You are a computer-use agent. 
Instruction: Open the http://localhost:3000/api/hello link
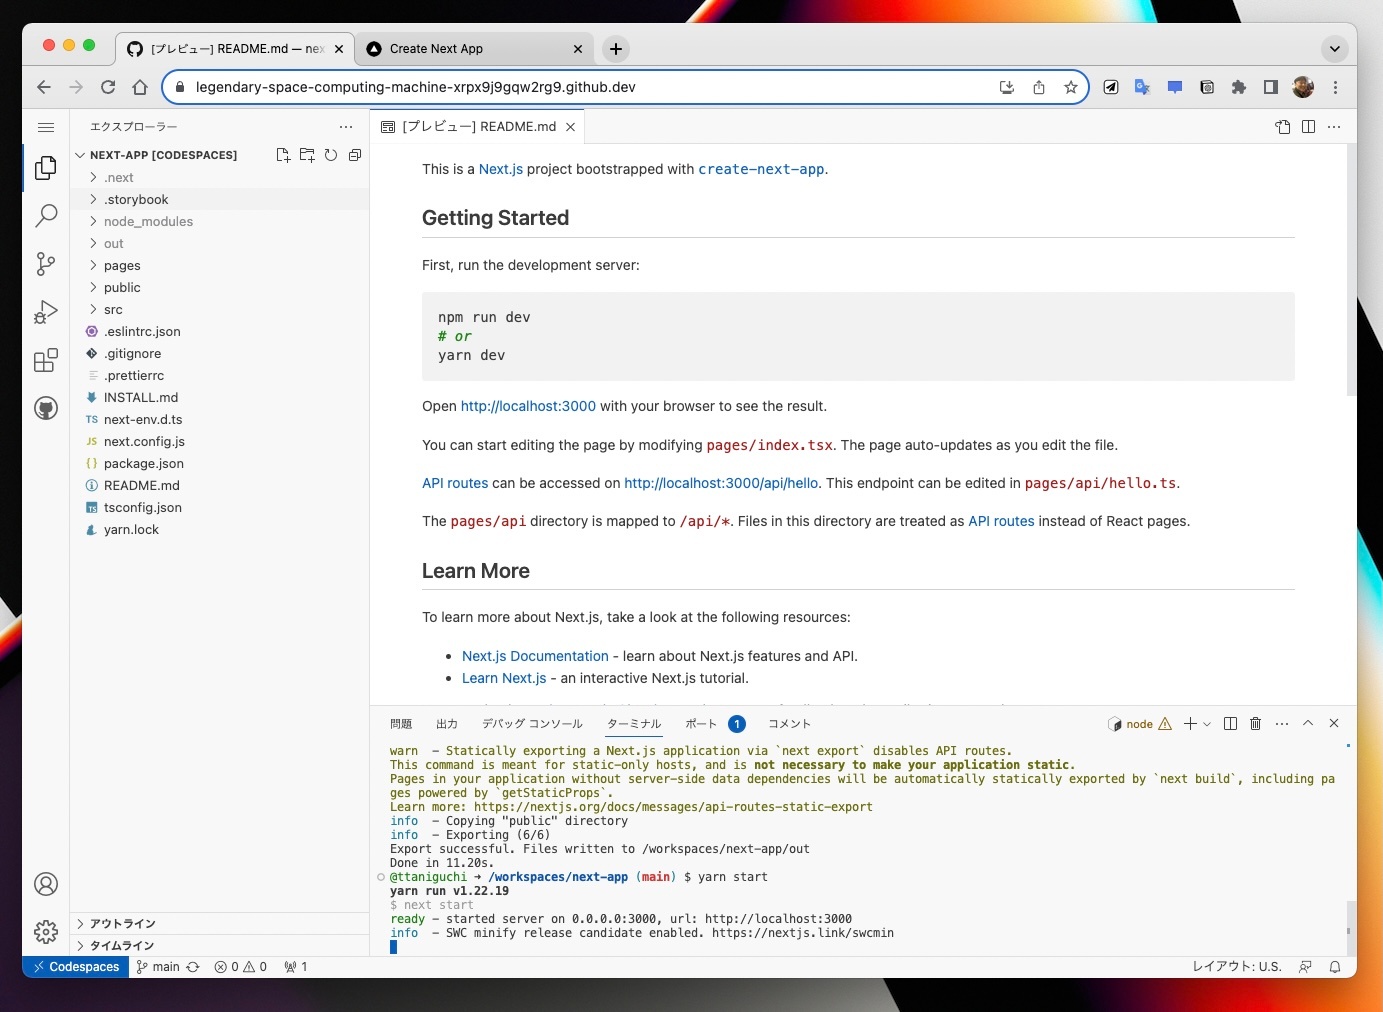pyautogui.click(x=721, y=483)
